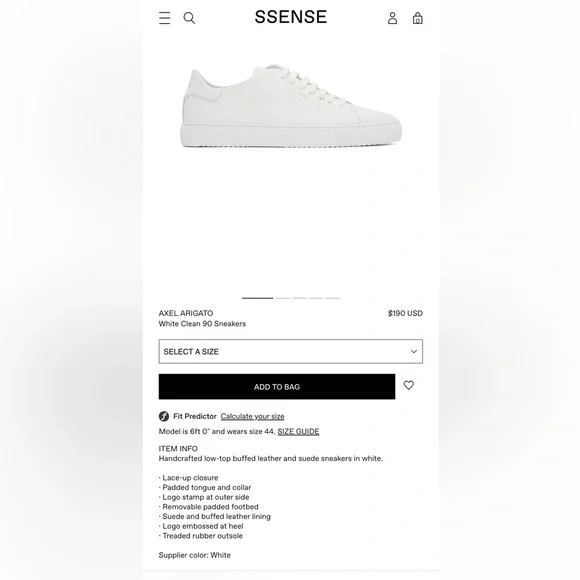Open the account profile icon
This screenshot has width=580, height=580.
click(x=392, y=18)
